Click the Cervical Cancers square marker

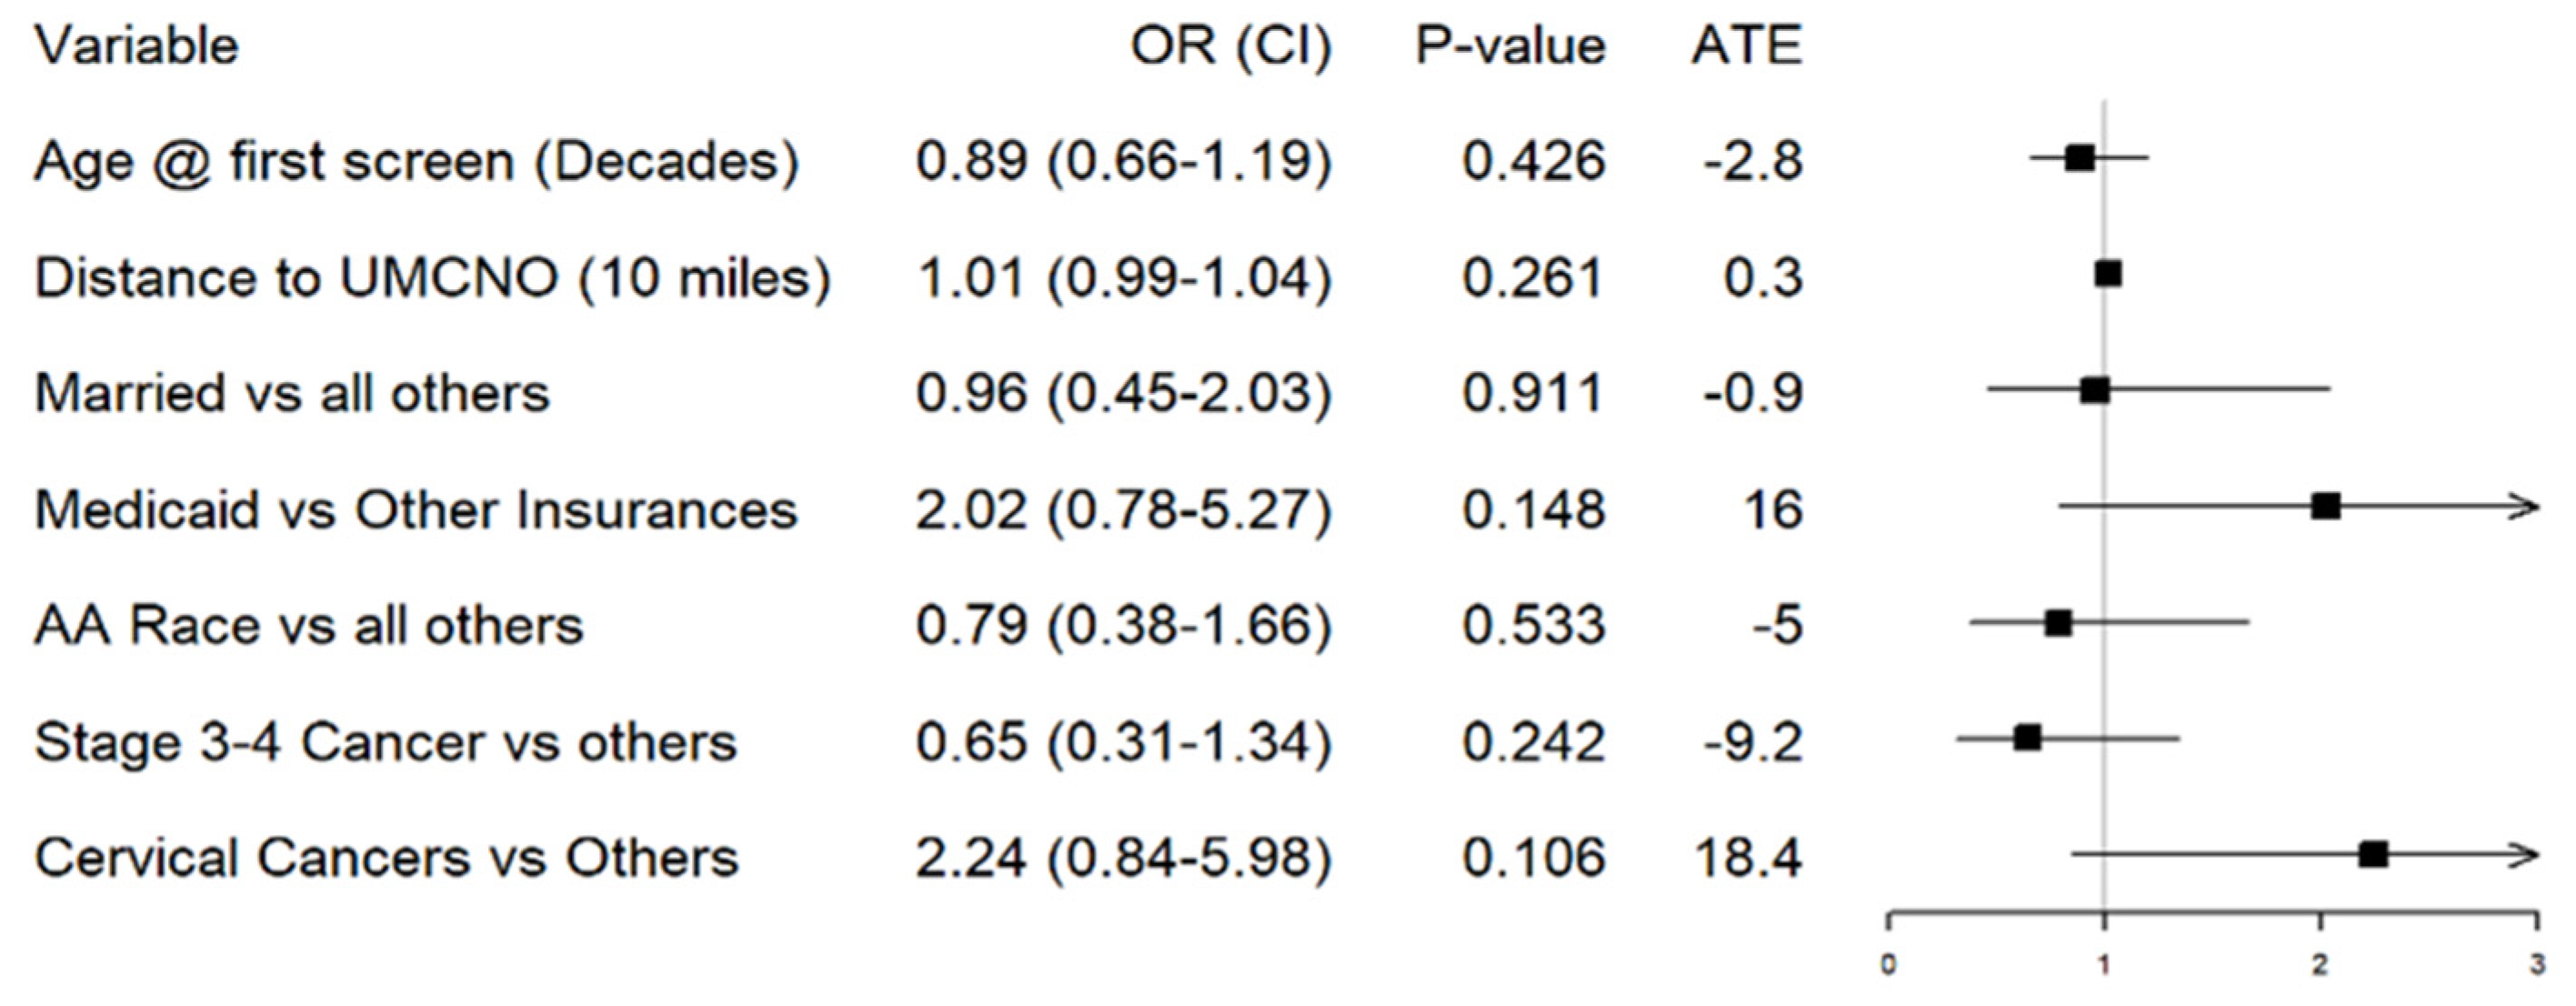(x=2373, y=855)
